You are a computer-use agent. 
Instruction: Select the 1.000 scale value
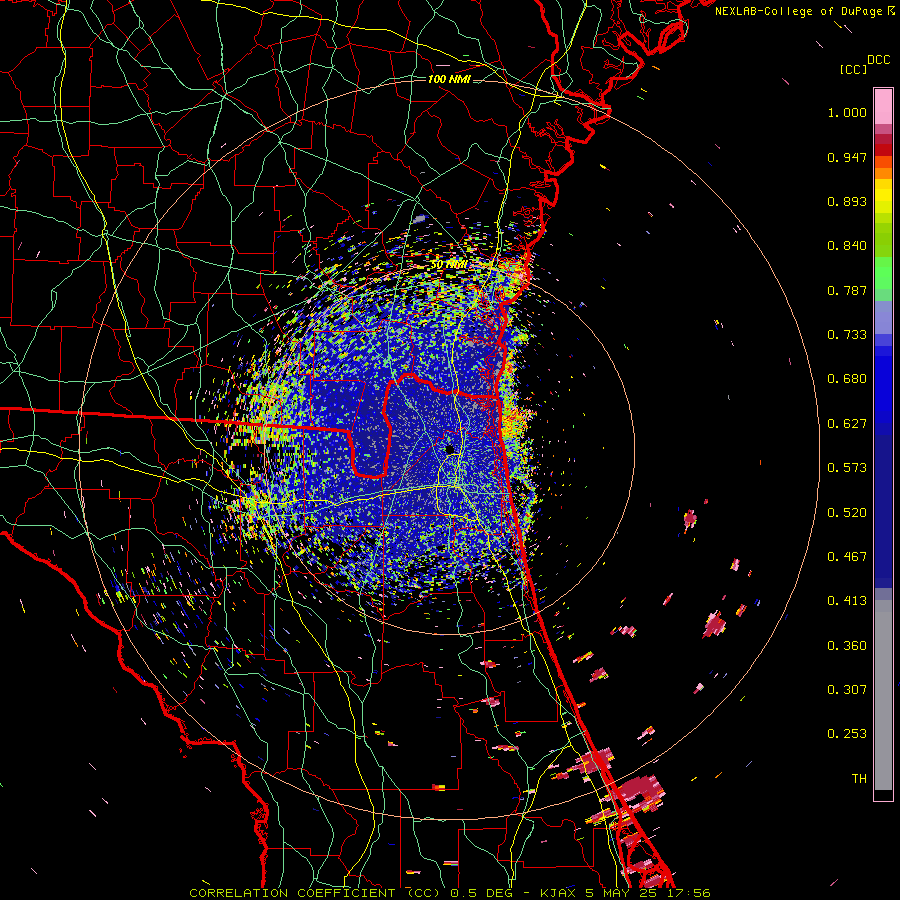coord(847,112)
